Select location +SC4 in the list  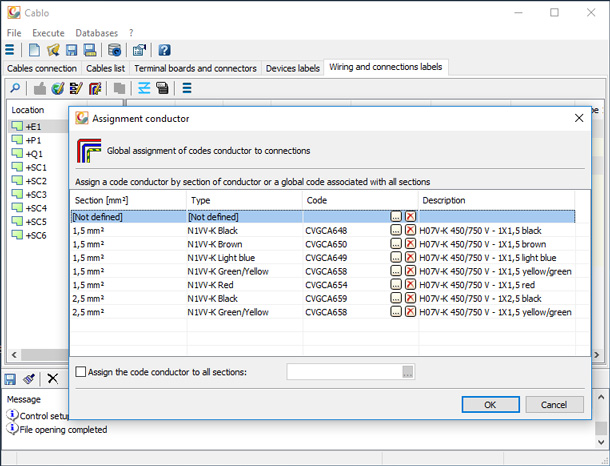point(36,208)
